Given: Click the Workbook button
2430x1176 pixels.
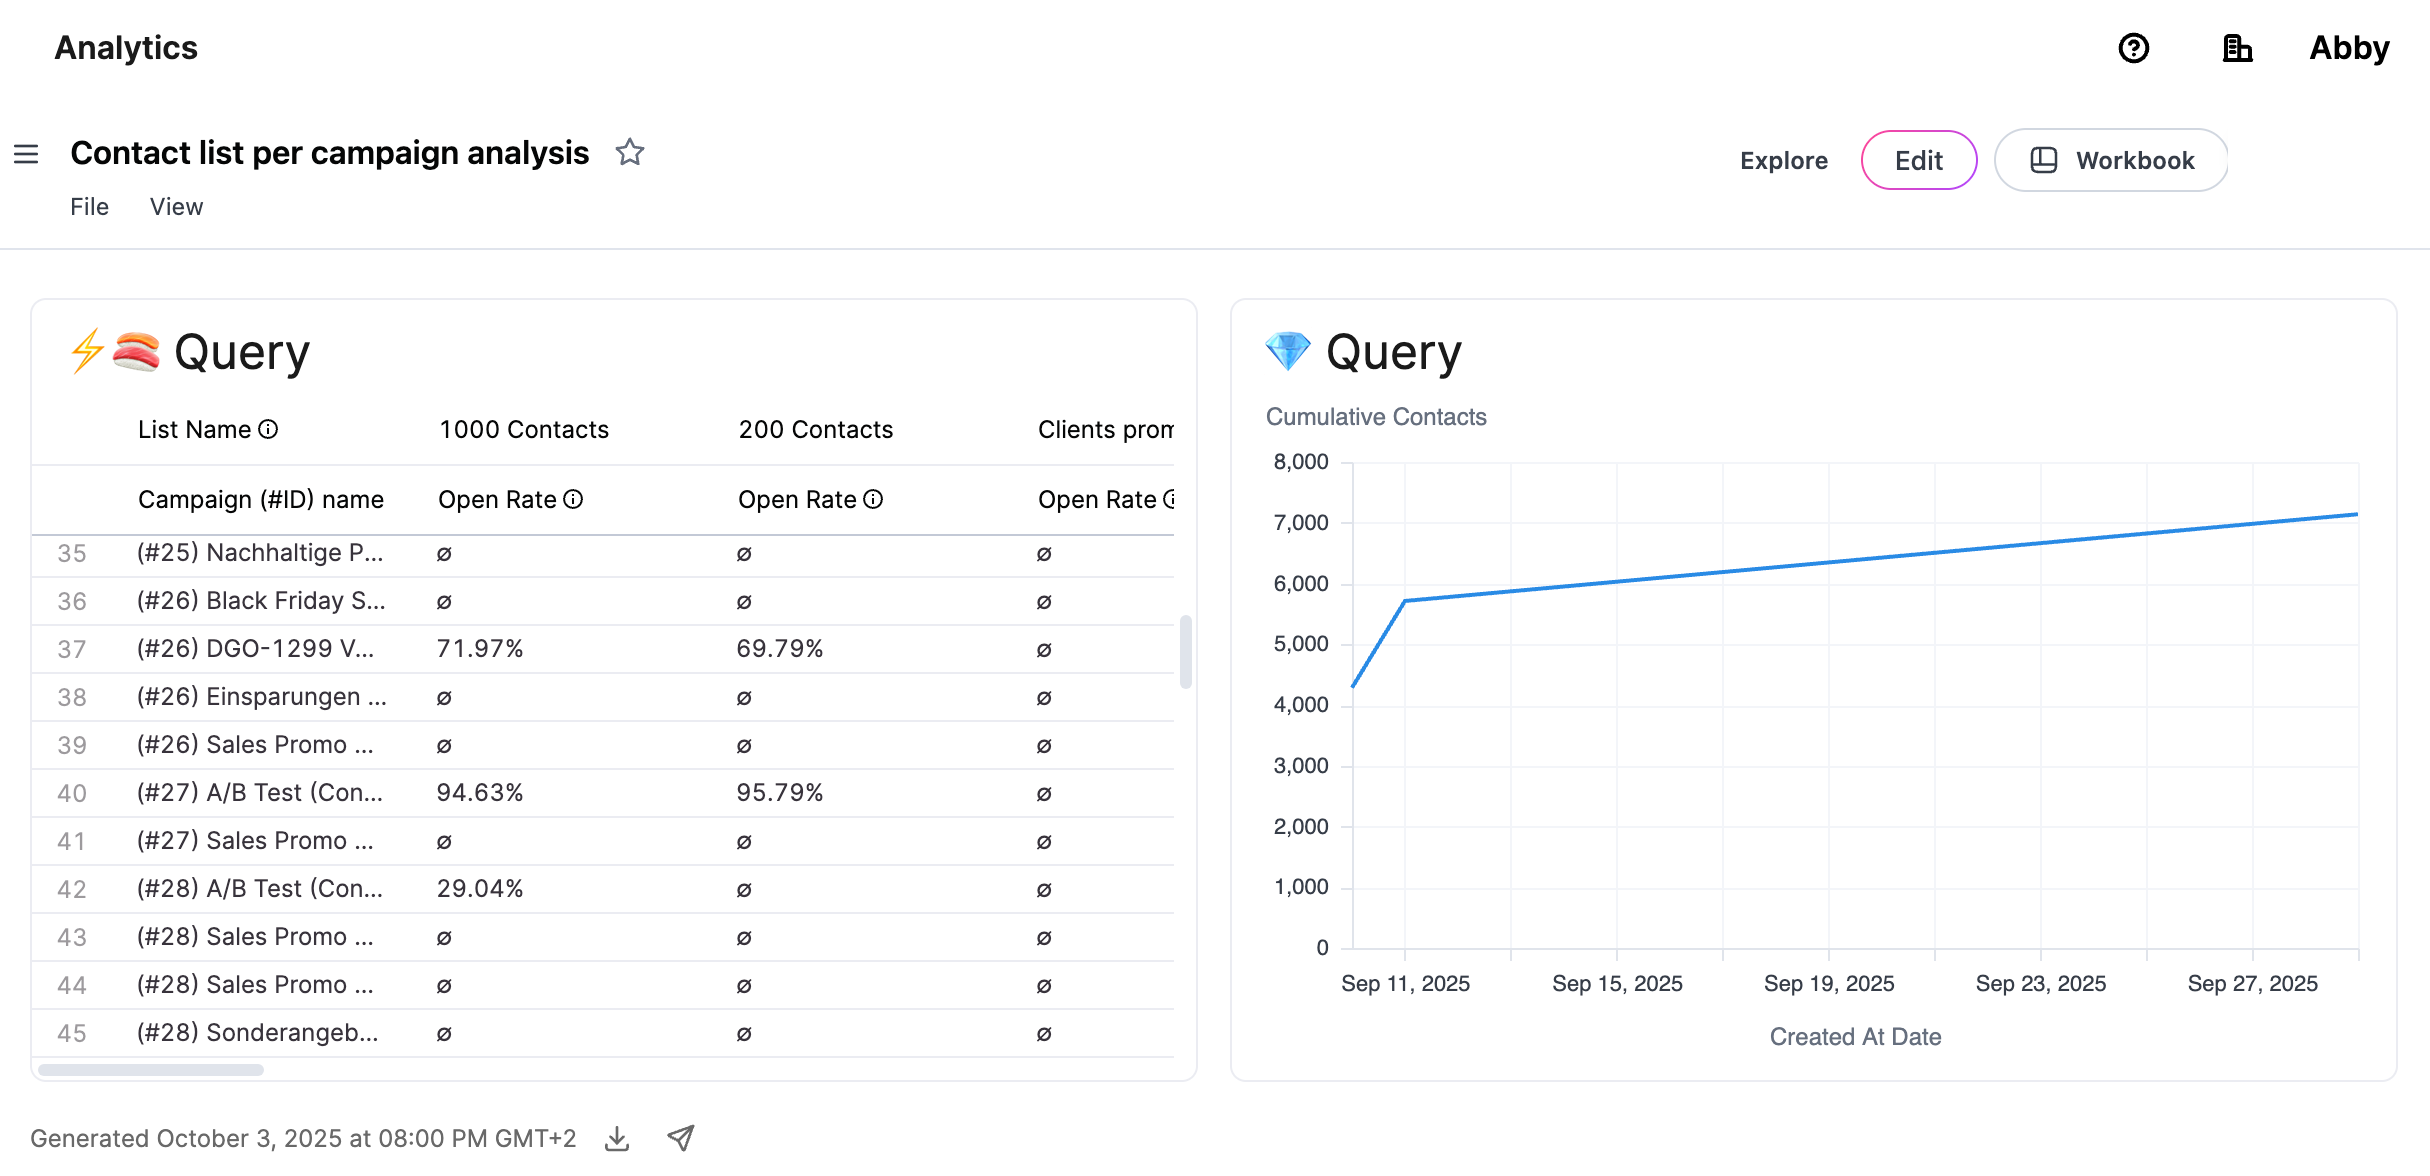Looking at the screenshot, I should [x=2110, y=159].
